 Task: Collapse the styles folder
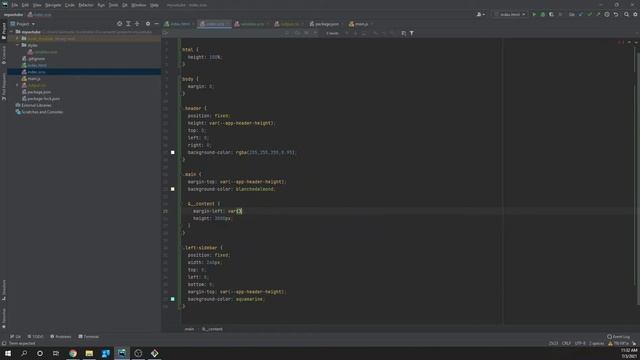click(18, 45)
